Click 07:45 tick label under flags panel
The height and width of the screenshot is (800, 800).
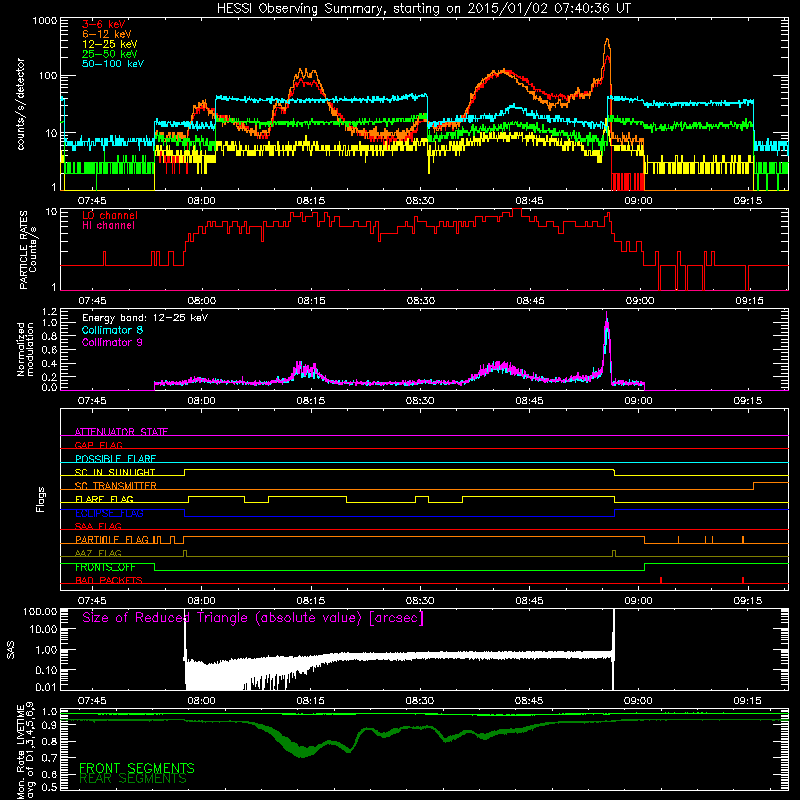click(92, 601)
